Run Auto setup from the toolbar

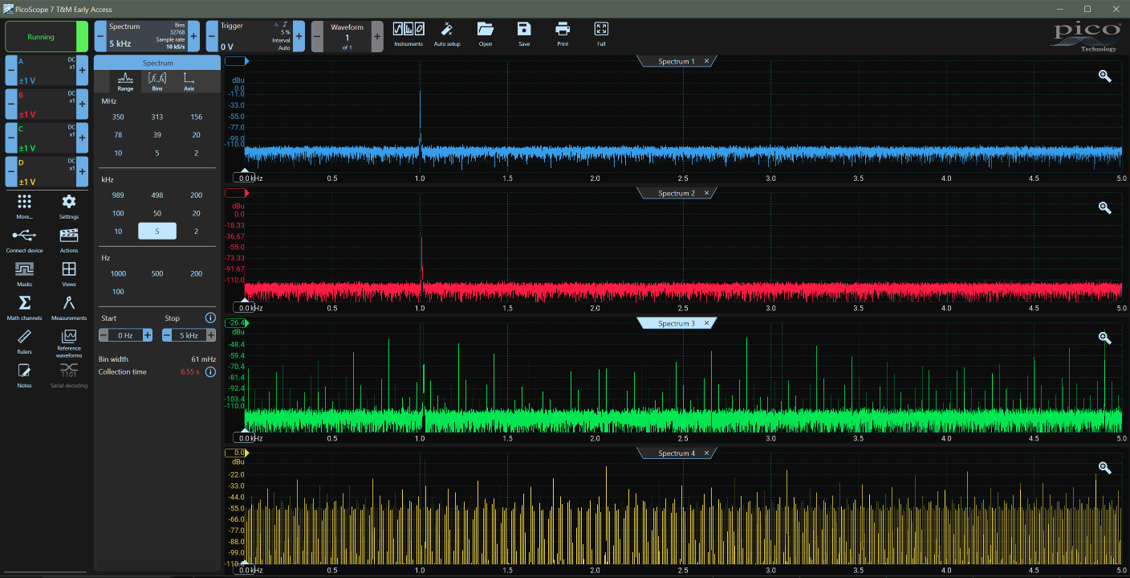[x=447, y=34]
